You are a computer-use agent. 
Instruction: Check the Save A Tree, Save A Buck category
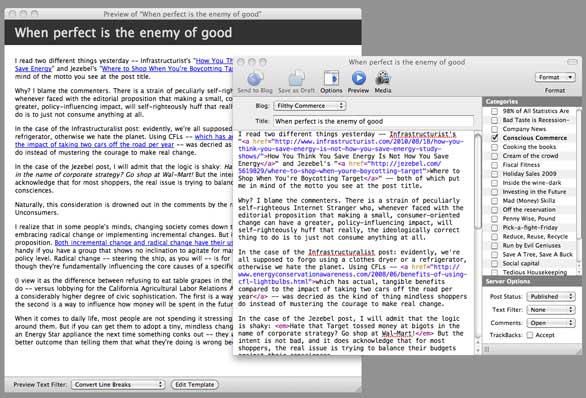(x=494, y=255)
